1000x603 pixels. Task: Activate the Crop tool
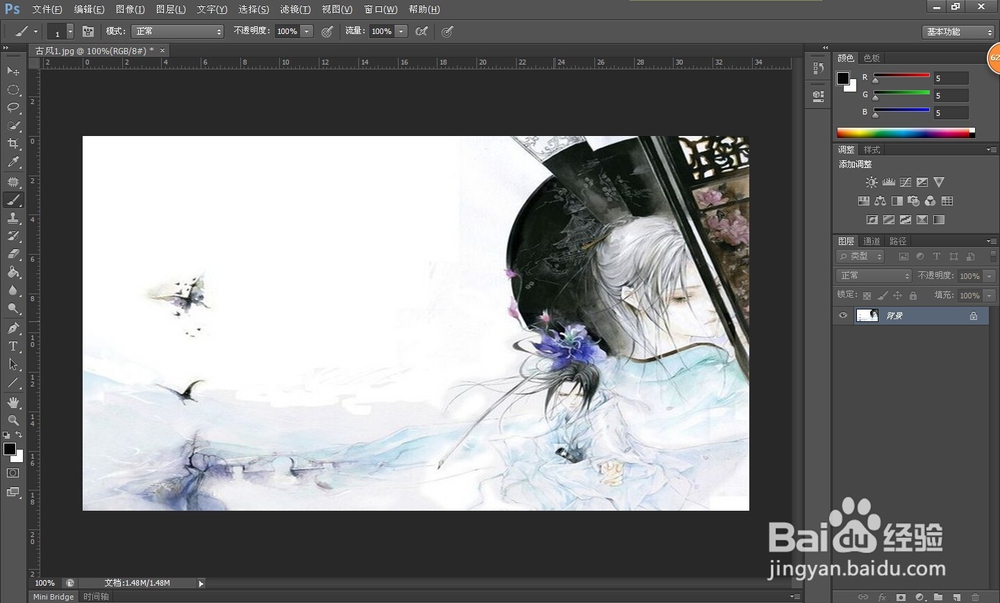(13, 144)
